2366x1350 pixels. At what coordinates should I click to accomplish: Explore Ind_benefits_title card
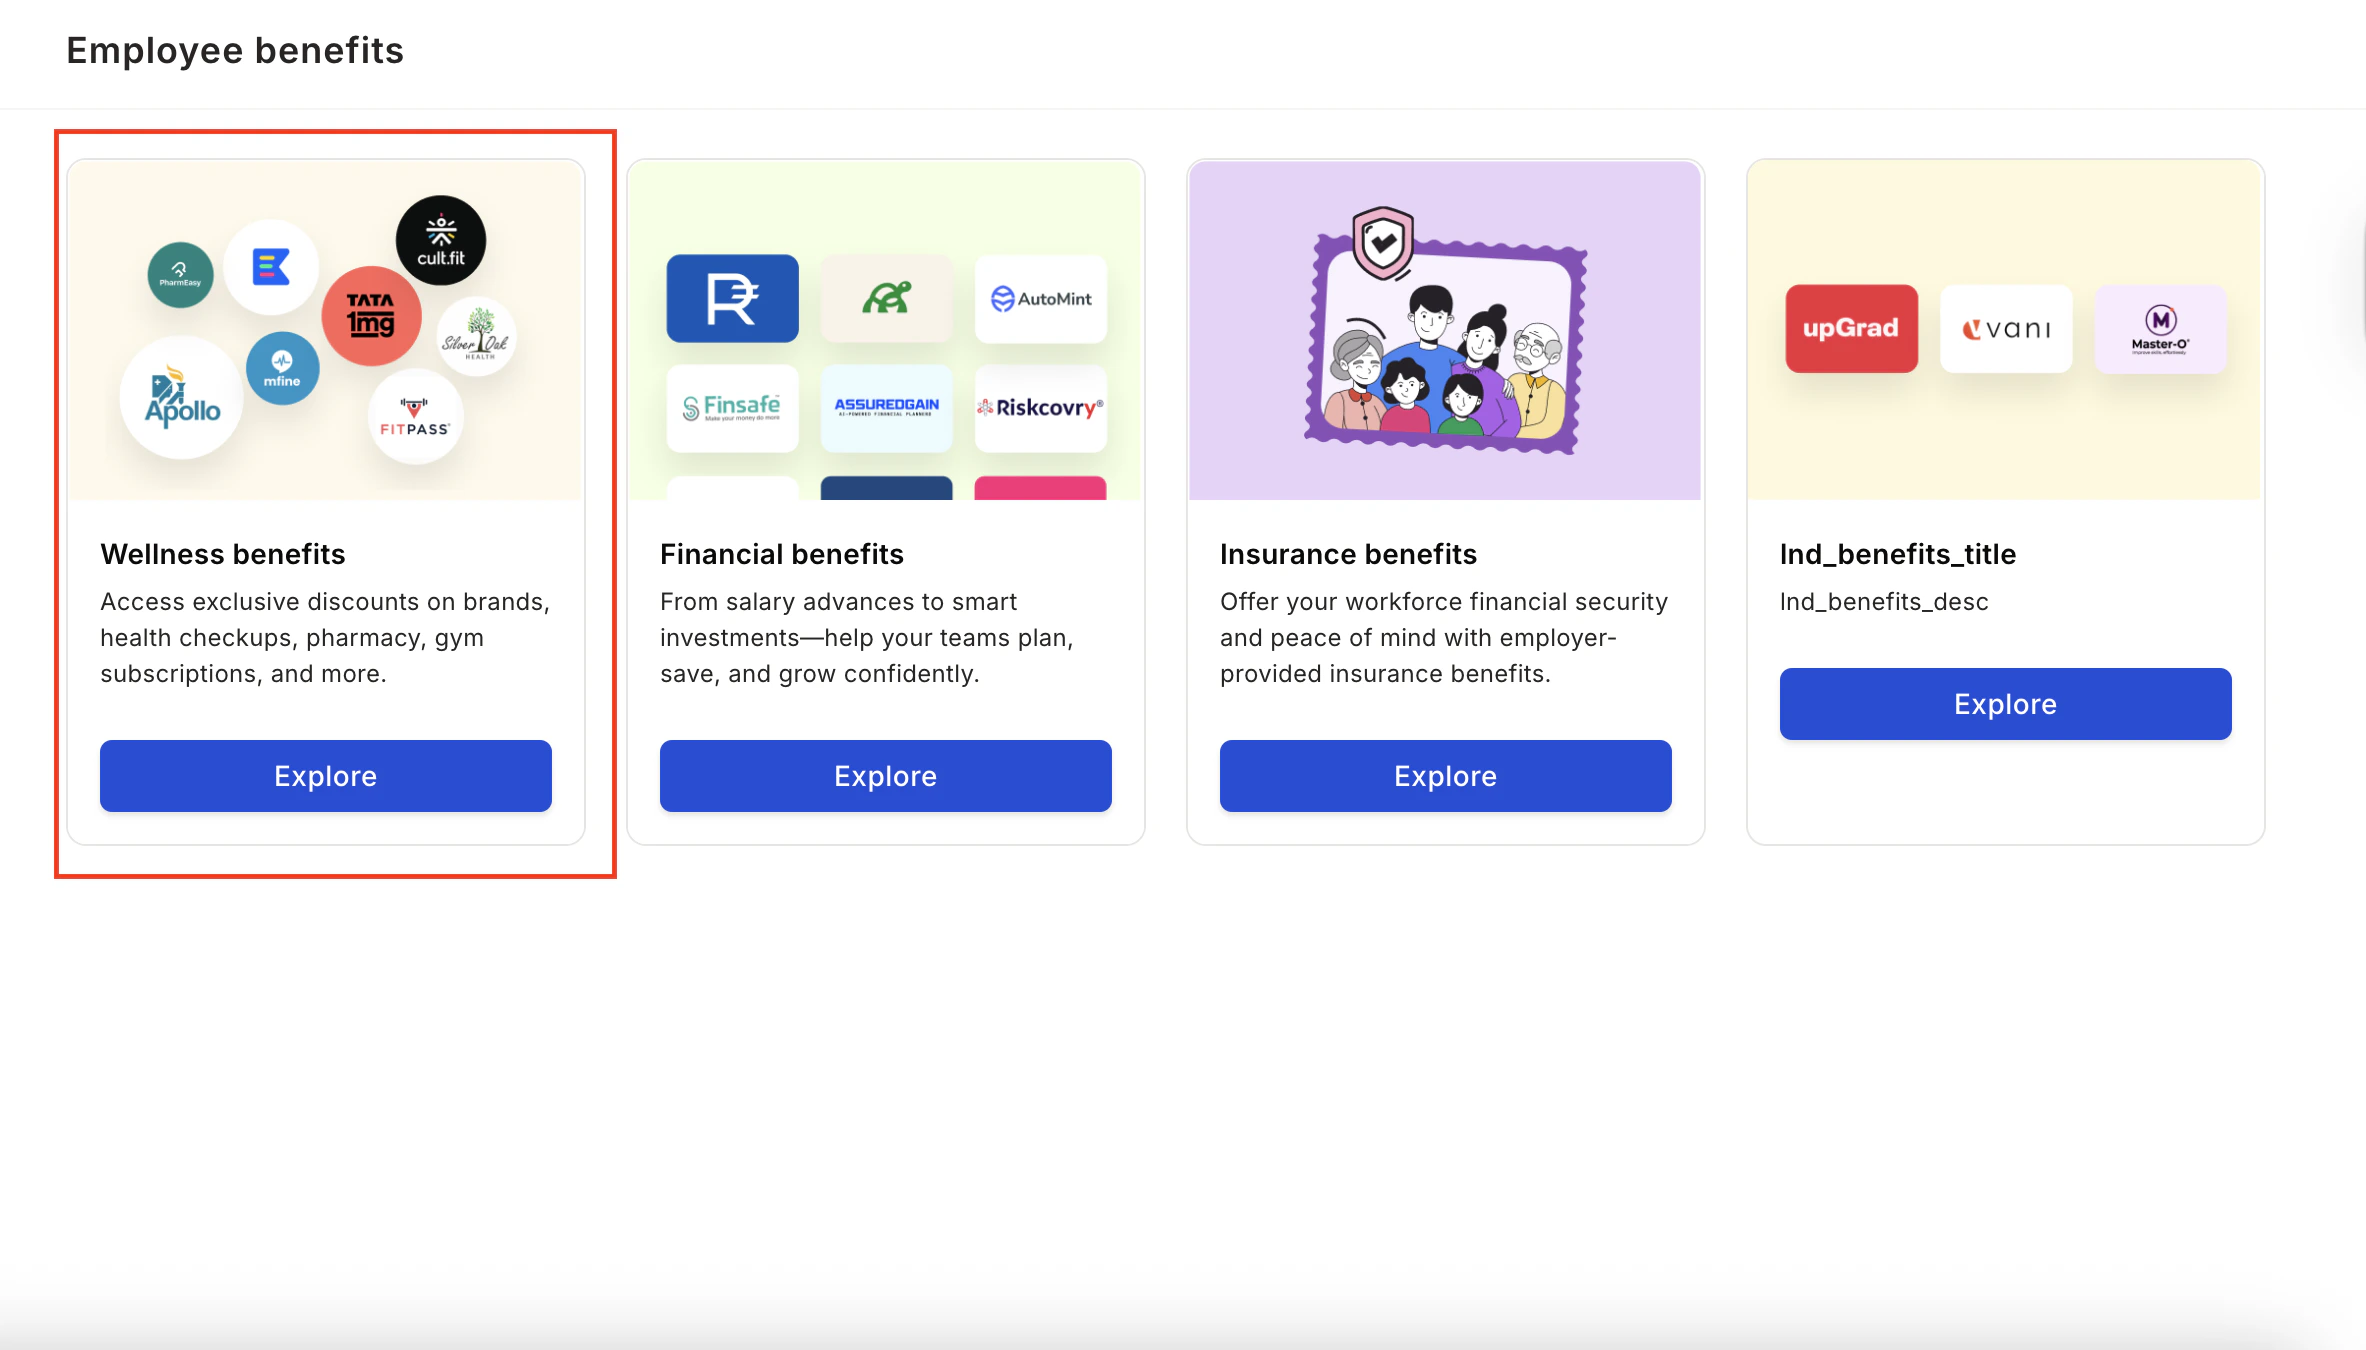(x=2006, y=704)
